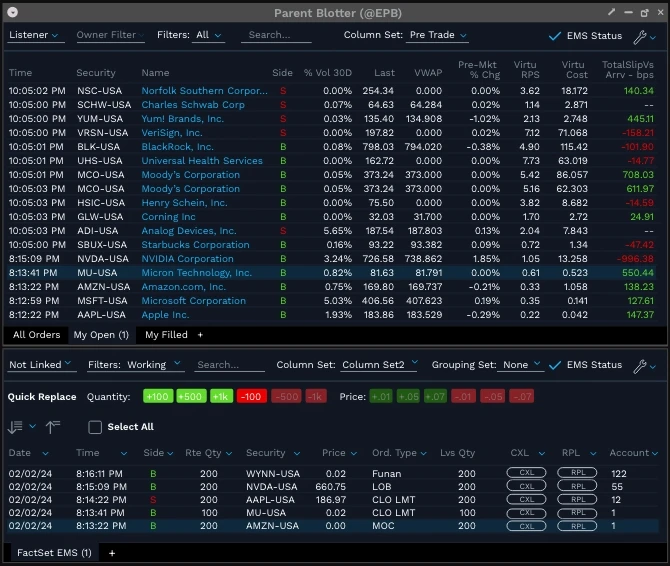Viewport: 670px width, 566px height.
Task: Click the -.01 price button
Action: tap(463, 397)
